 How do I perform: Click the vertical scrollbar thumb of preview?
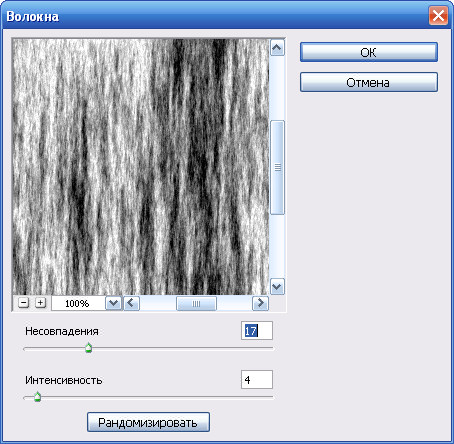pyautogui.click(x=277, y=167)
